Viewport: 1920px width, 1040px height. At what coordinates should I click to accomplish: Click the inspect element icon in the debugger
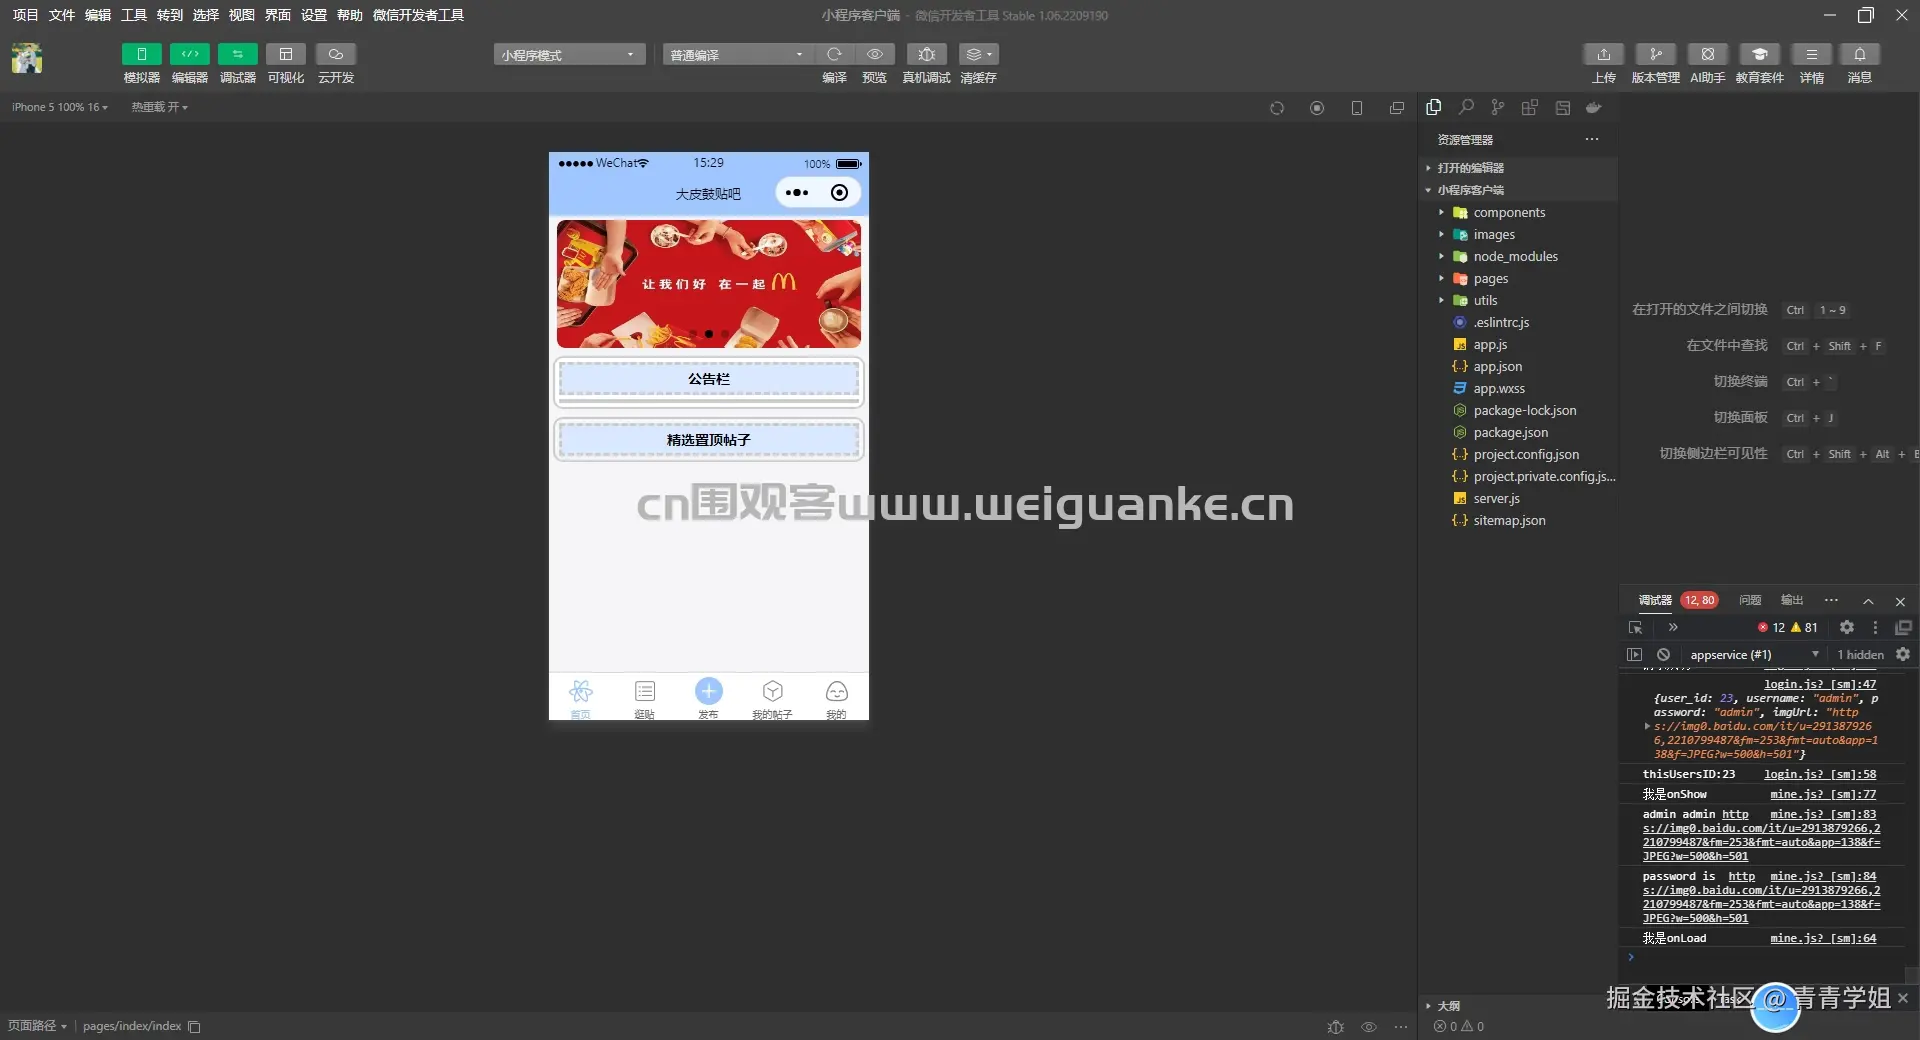coord(1635,627)
